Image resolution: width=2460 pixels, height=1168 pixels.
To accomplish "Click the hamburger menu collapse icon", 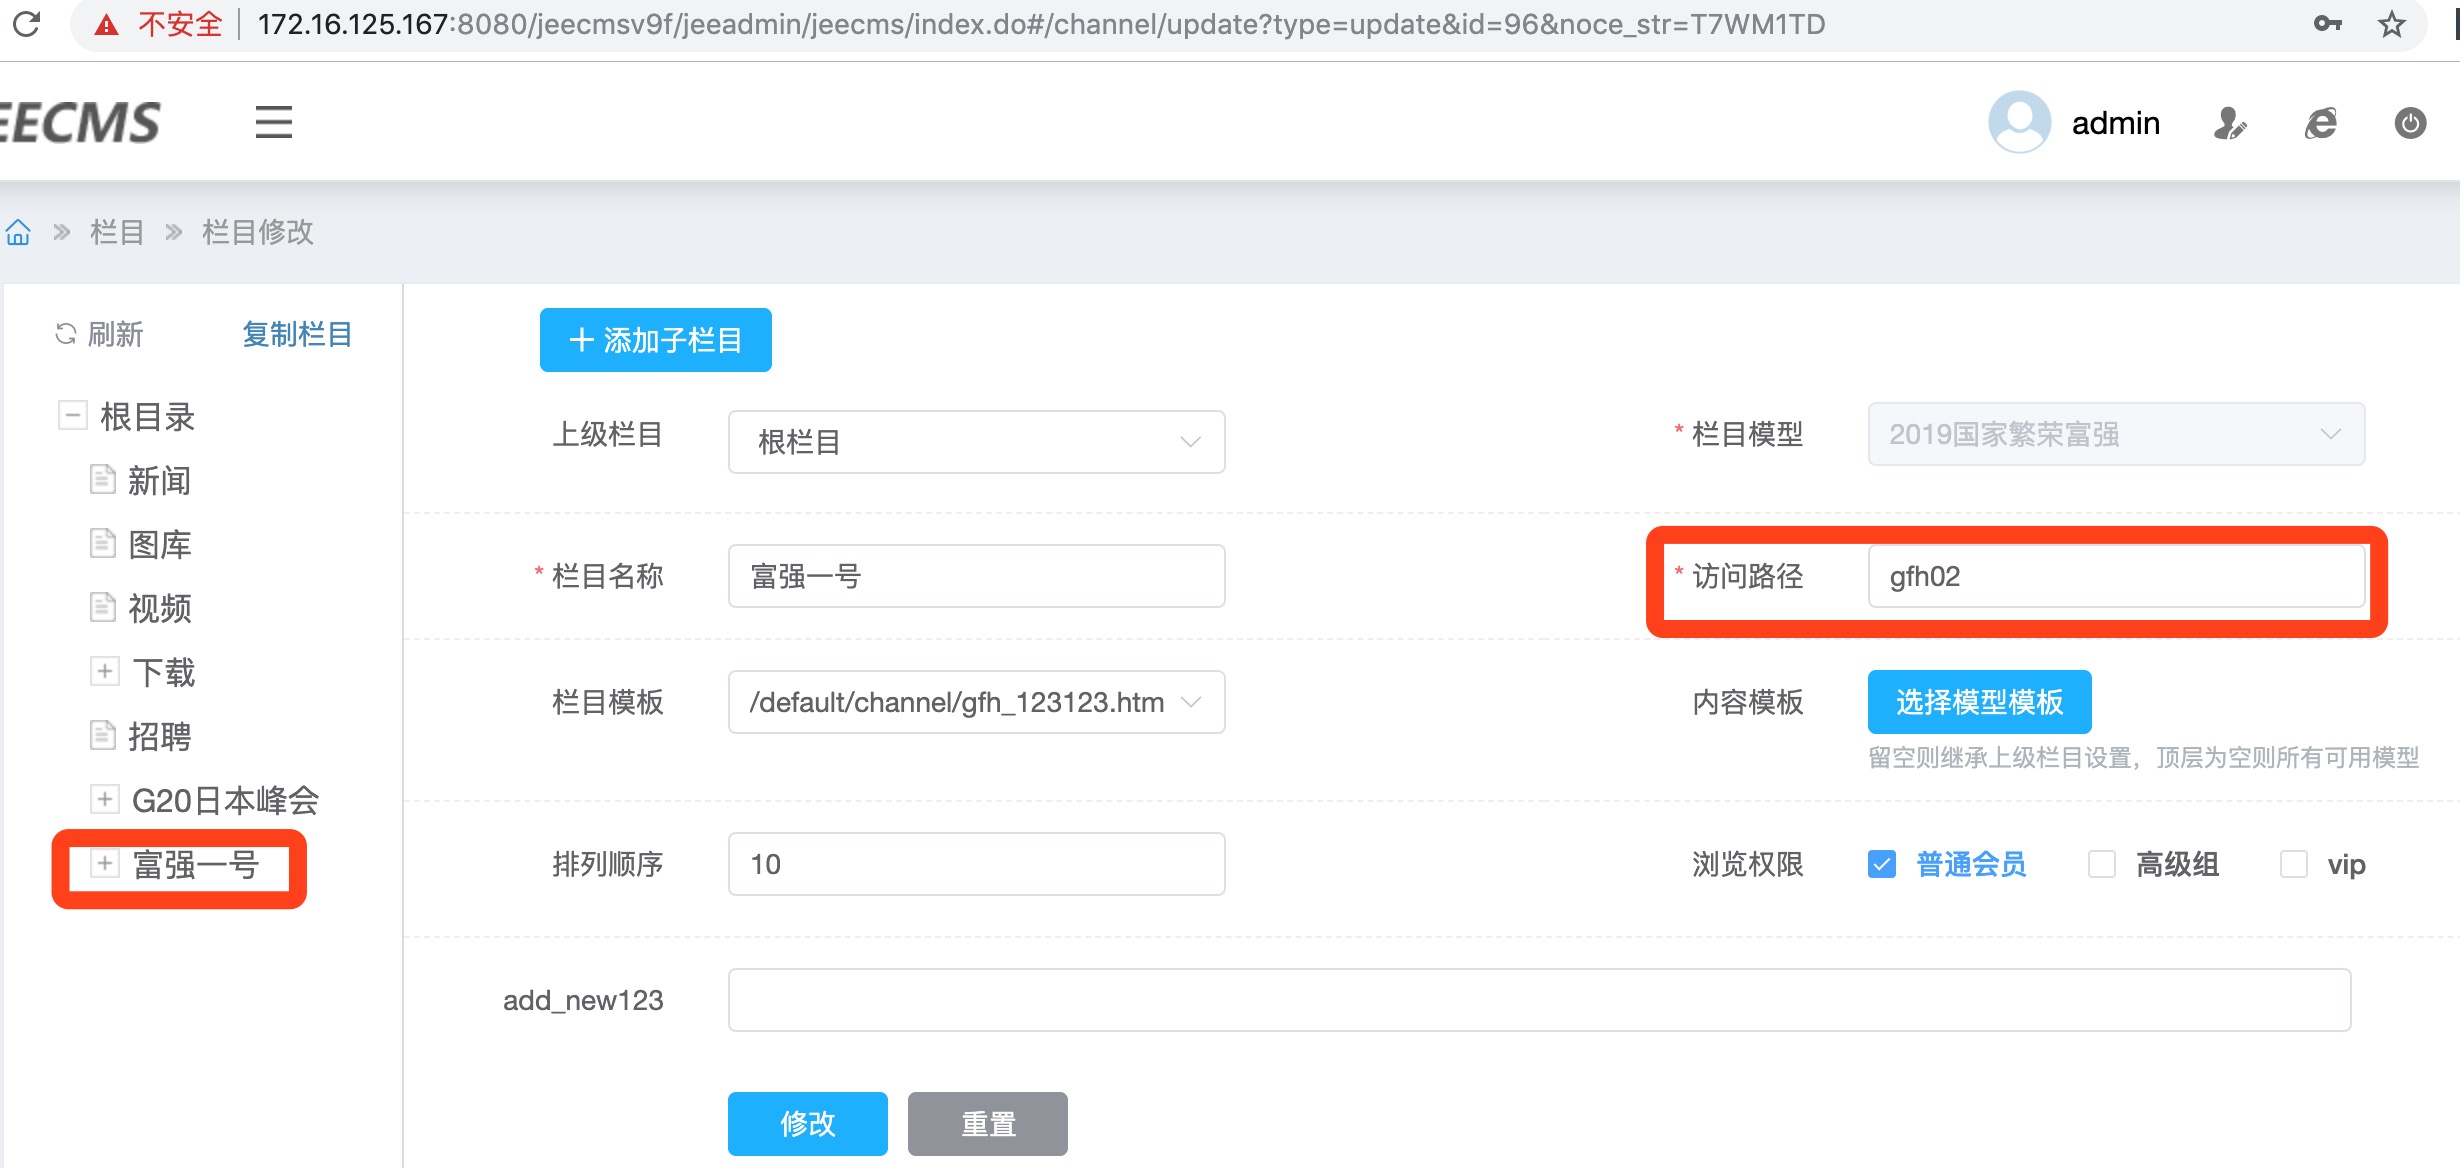I will 273,122.
